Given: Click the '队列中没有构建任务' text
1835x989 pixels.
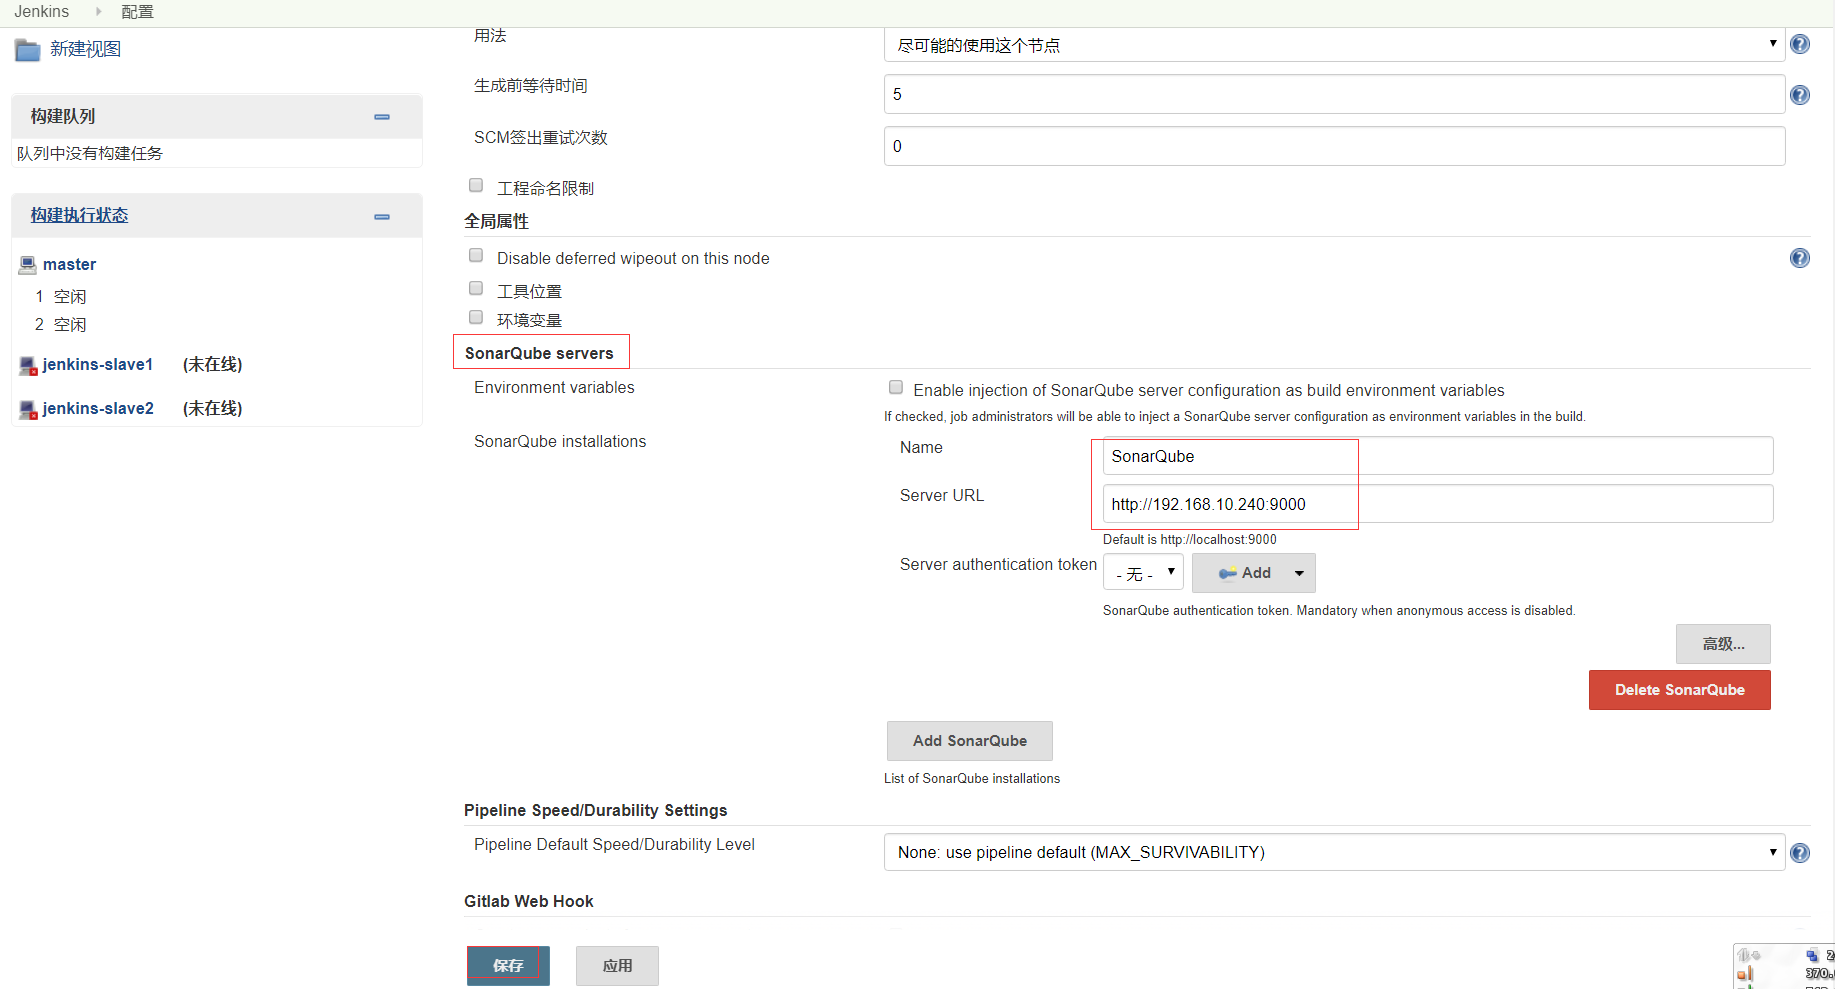Looking at the screenshot, I should pyautogui.click(x=89, y=153).
